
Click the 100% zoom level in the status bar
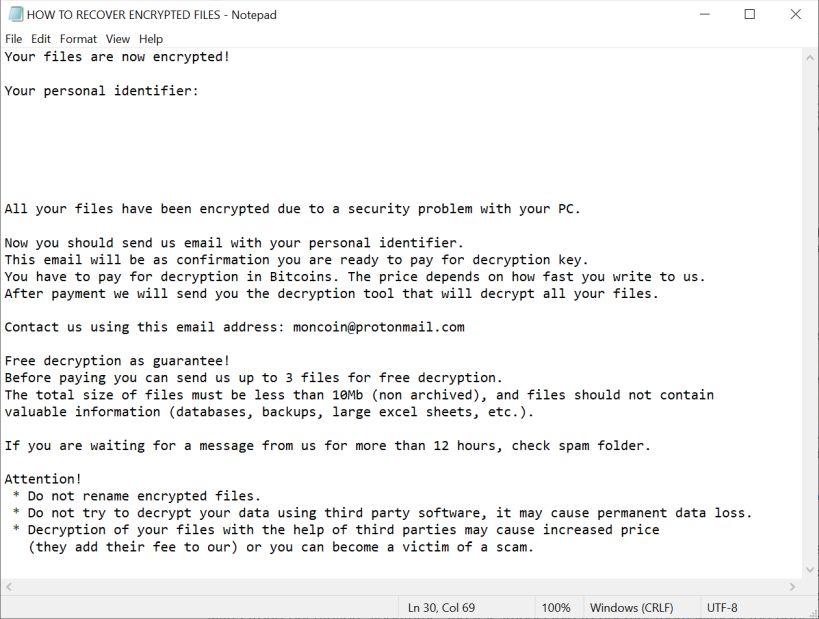point(555,607)
